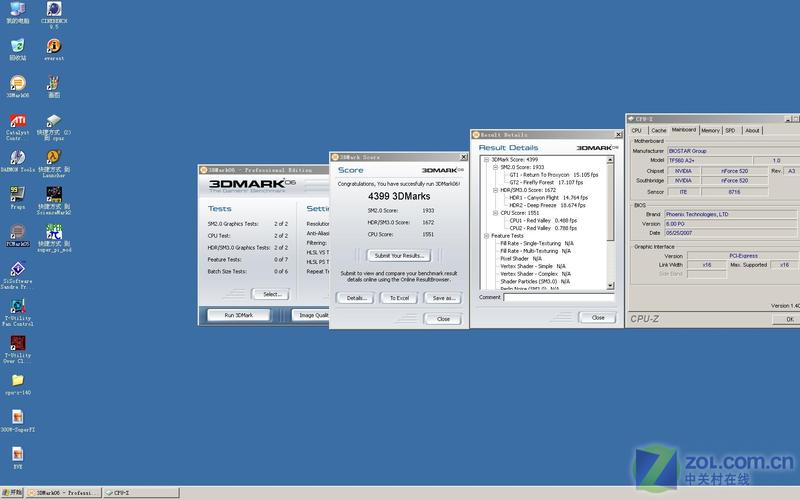Select the GT1 - Return To Proxycon row
Viewport: 800px width, 500px height.
[x=554, y=175]
